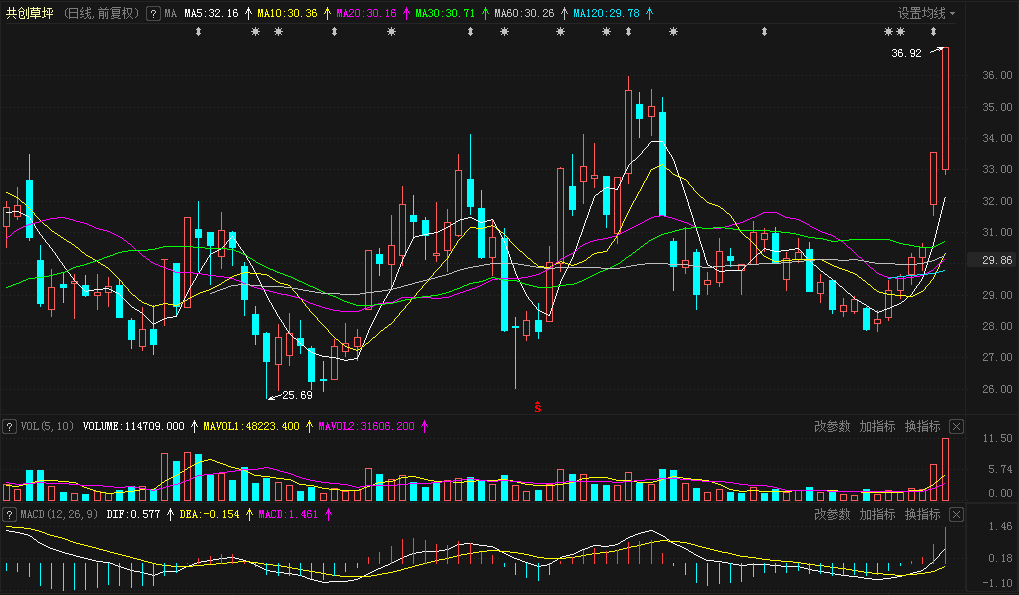Open the MA indicator help question-mark icon
The height and width of the screenshot is (595, 1019).
click(x=153, y=14)
